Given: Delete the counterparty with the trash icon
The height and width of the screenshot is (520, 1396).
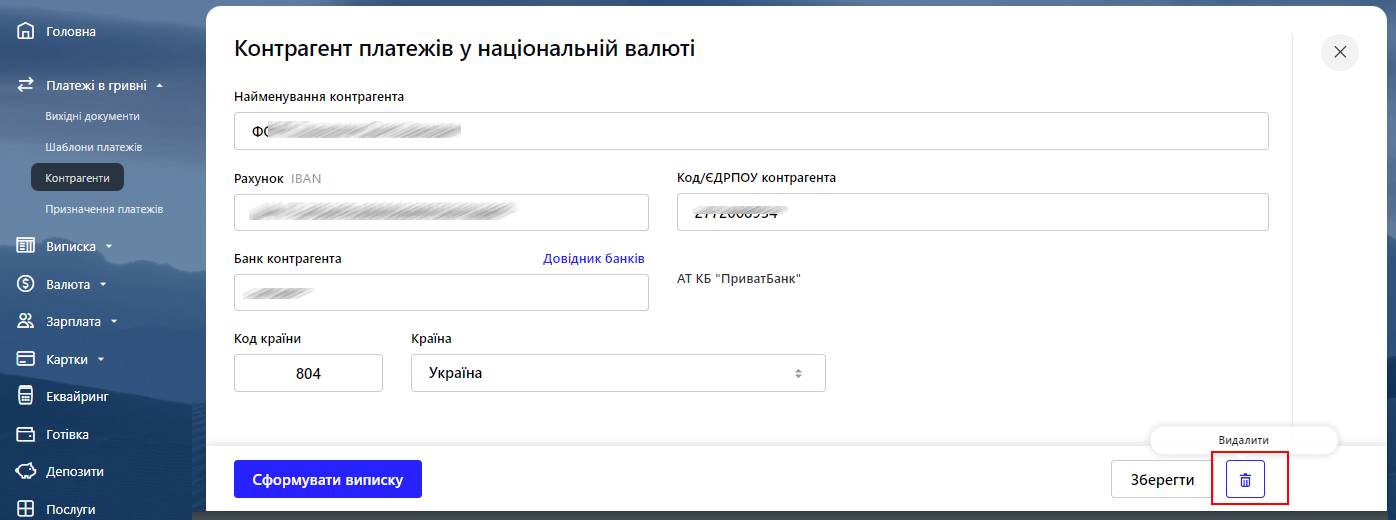Looking at the screenshot, I should (x=1245, y=480).
